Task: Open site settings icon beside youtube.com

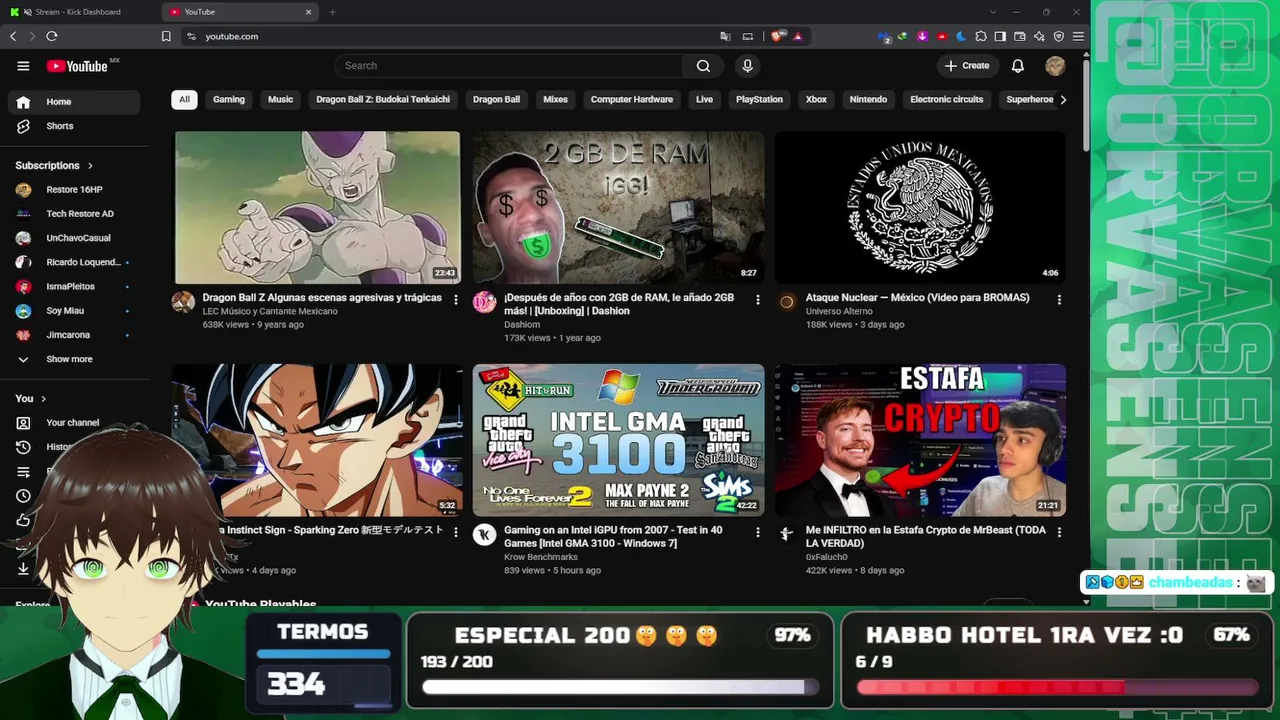Action: point(191,36)
